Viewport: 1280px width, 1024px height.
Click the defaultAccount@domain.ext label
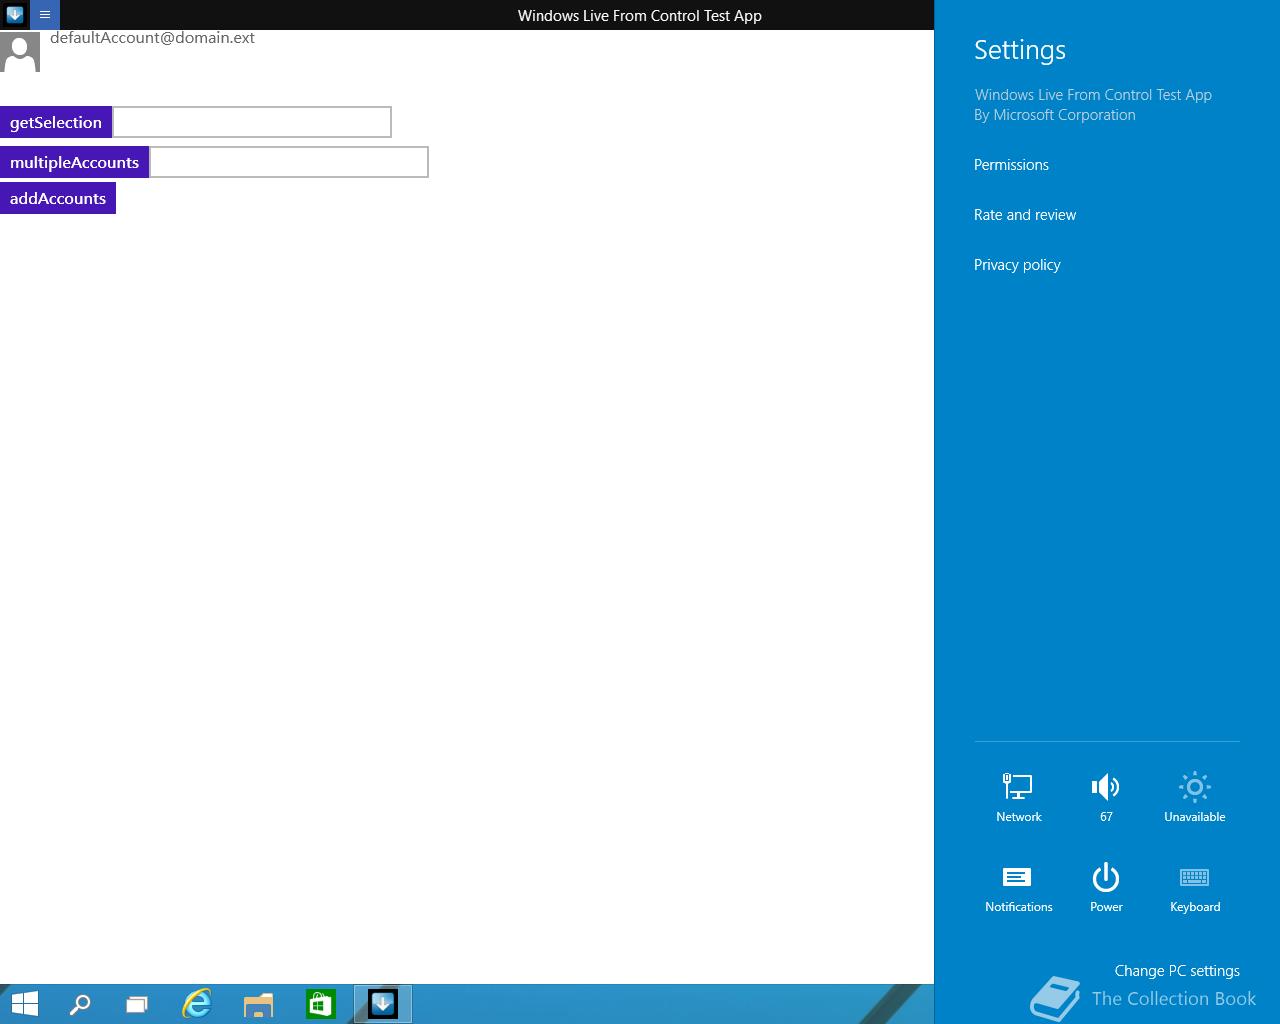coord(152,38)
